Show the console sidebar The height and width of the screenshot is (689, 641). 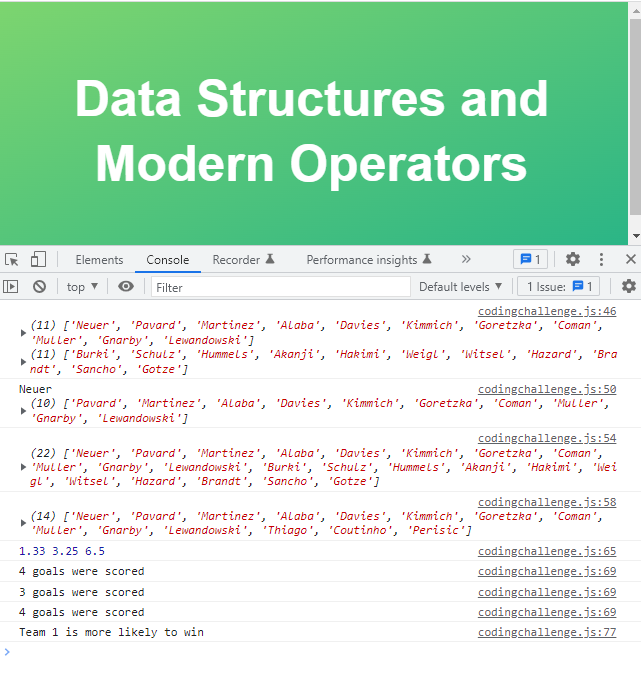click(11, 287)
